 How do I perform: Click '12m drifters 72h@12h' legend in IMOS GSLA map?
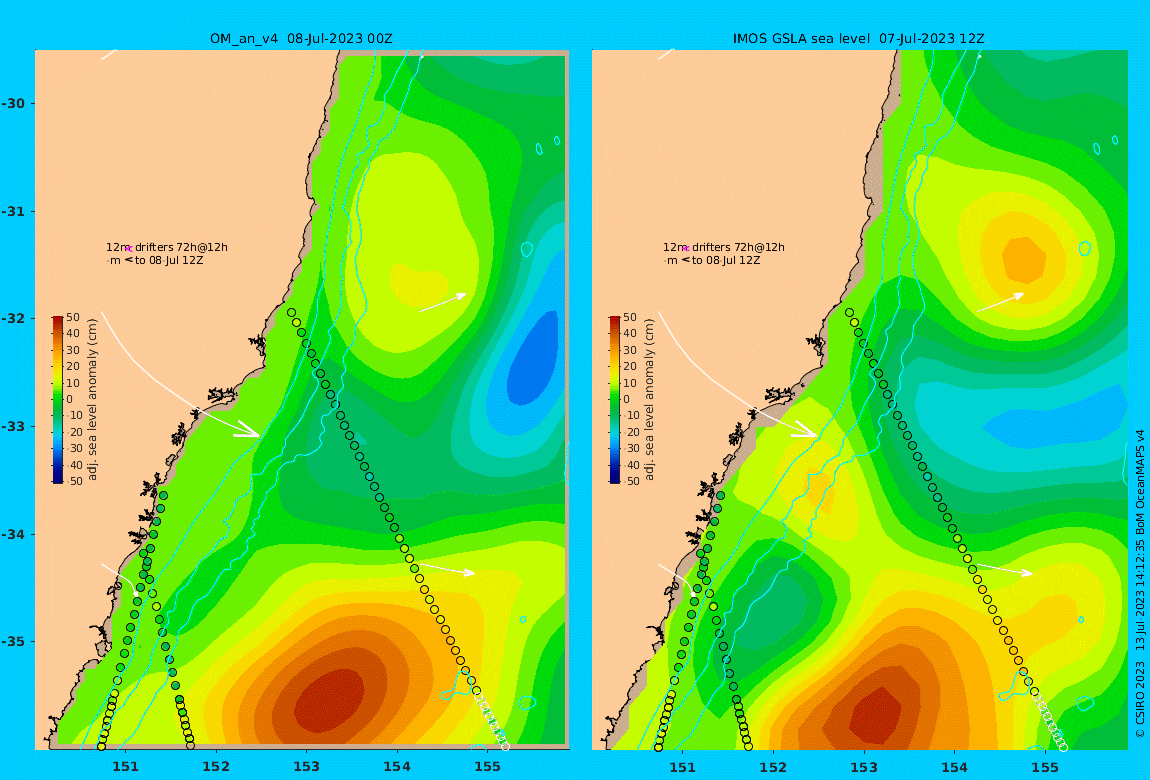coord(724,247)
